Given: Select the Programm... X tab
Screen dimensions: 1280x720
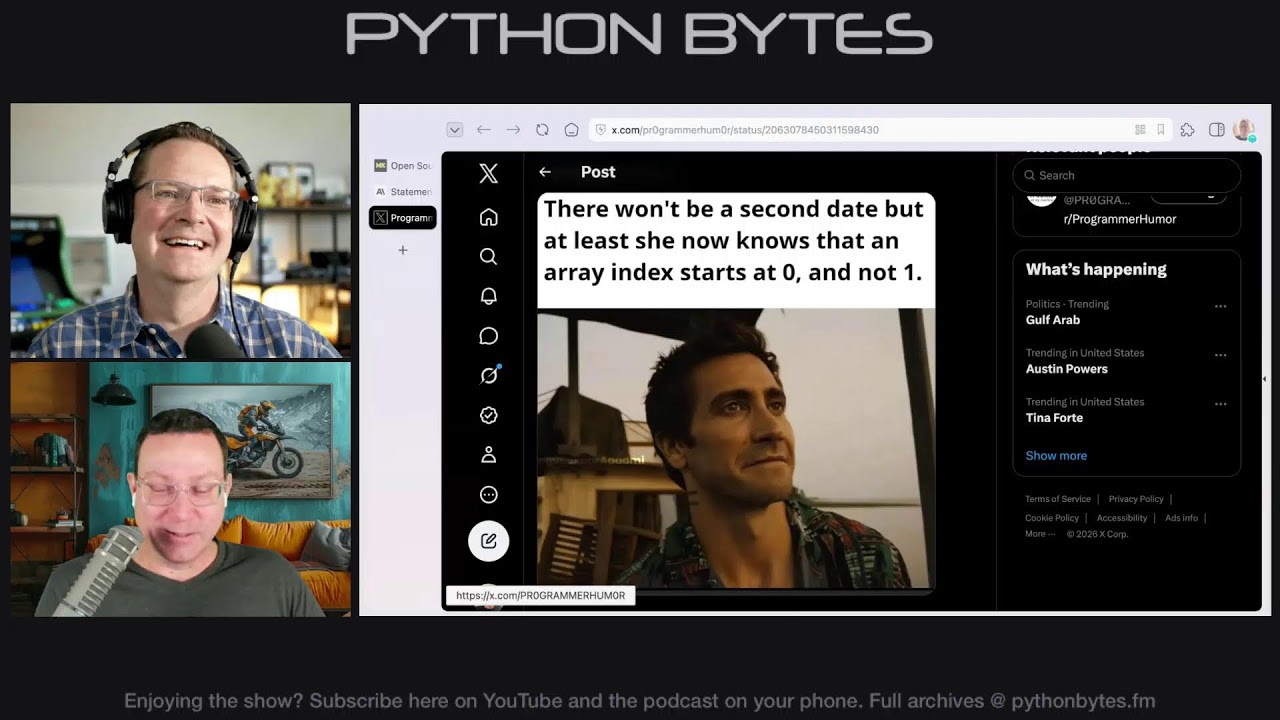Looking at the screenshot, I should click(403, 218).
